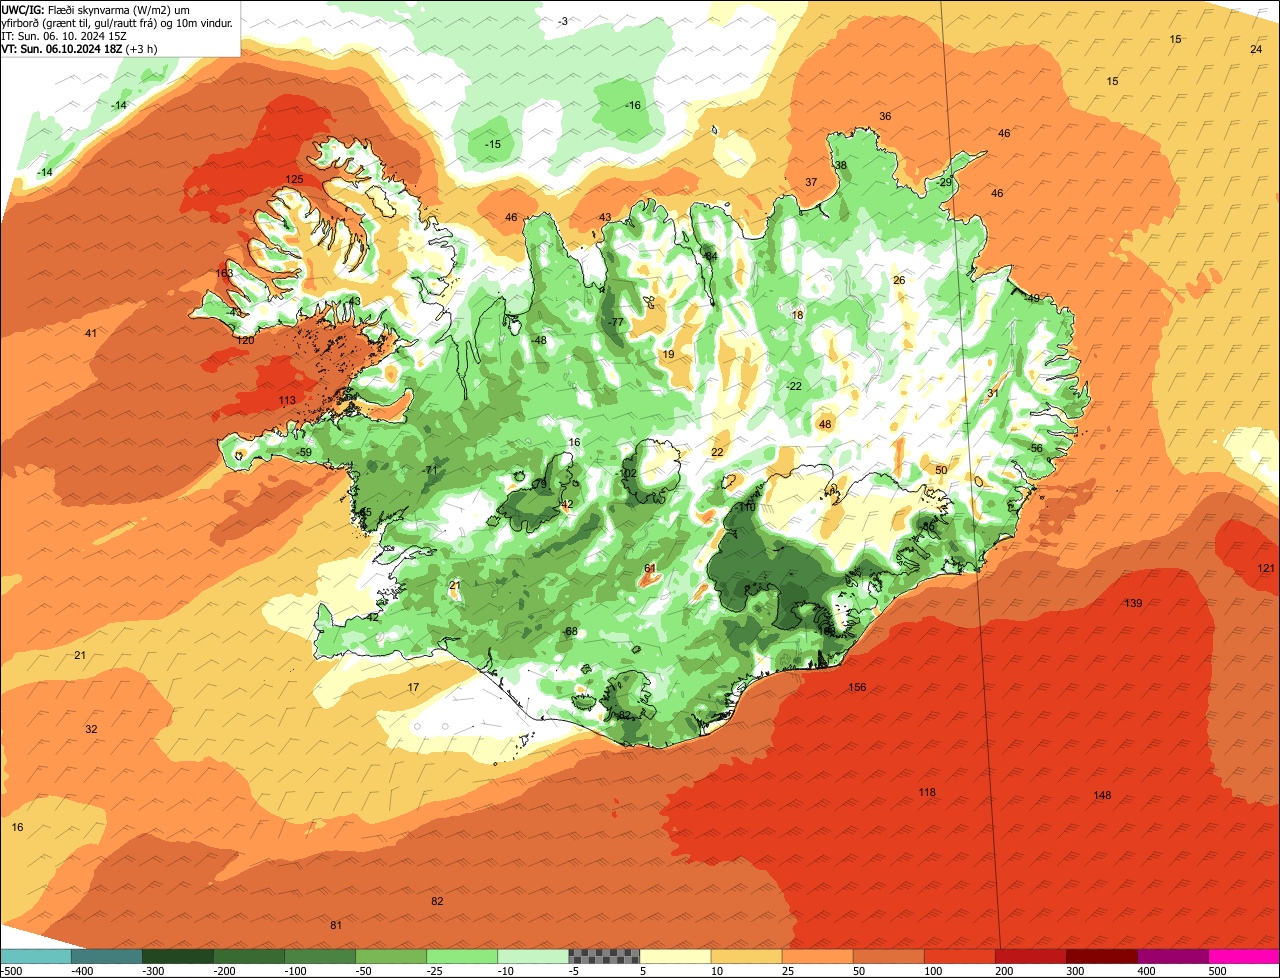The width and height of the screenshot is (1280, 978).
Task: Click the legend label 200
Action: [1003, 970]
